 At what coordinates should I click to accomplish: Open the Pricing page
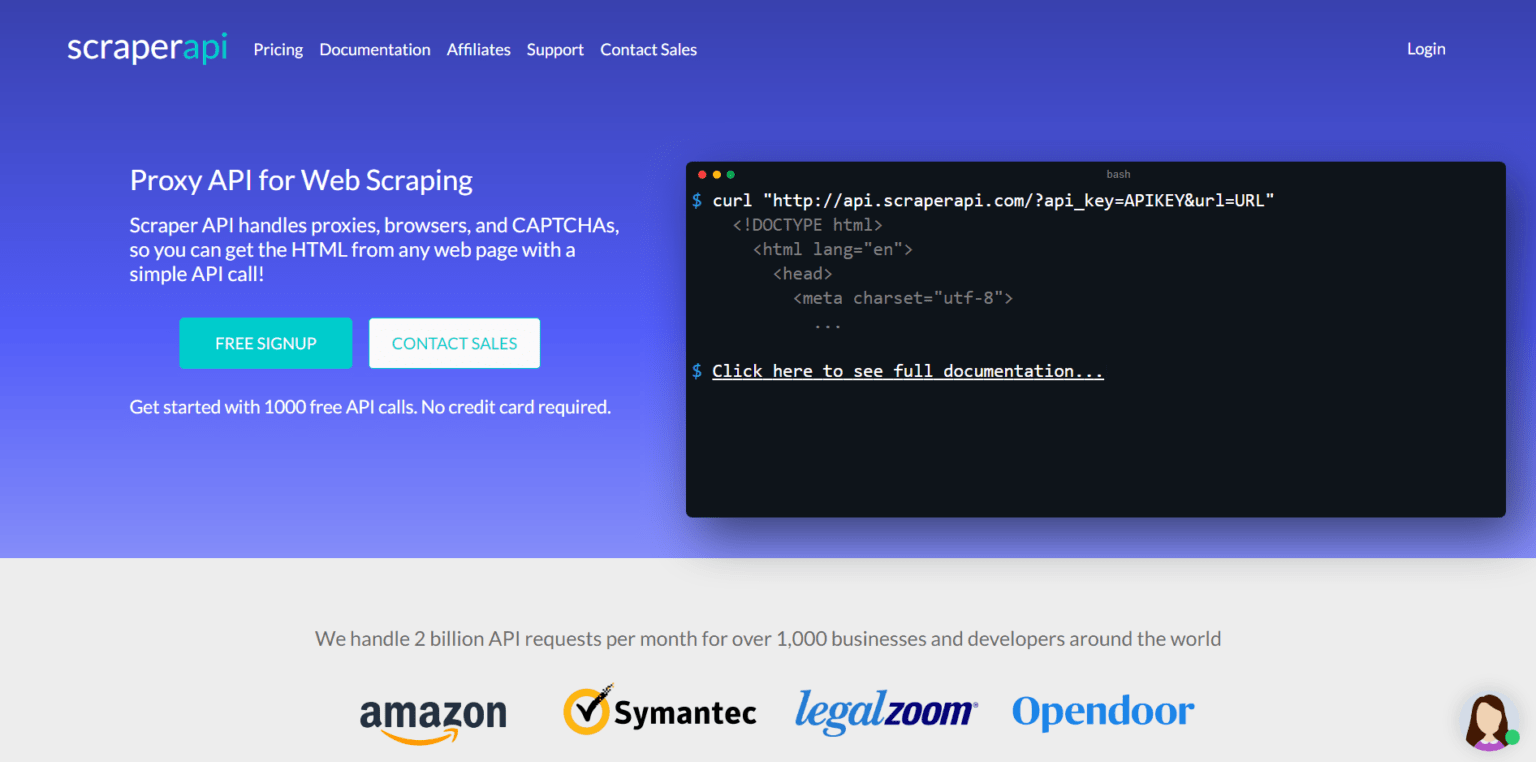click(277, 49)
